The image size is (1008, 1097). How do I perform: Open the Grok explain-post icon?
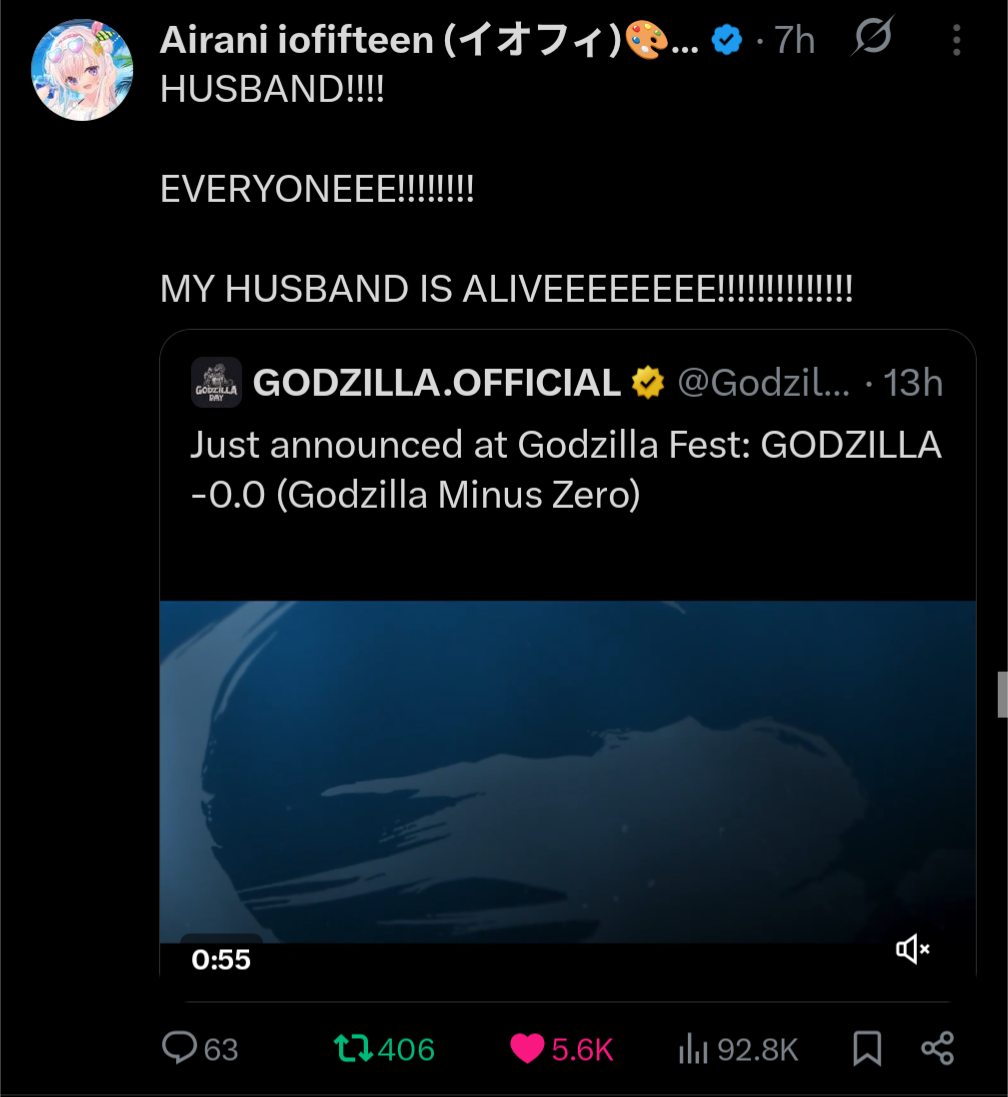(x=872, y=36)
